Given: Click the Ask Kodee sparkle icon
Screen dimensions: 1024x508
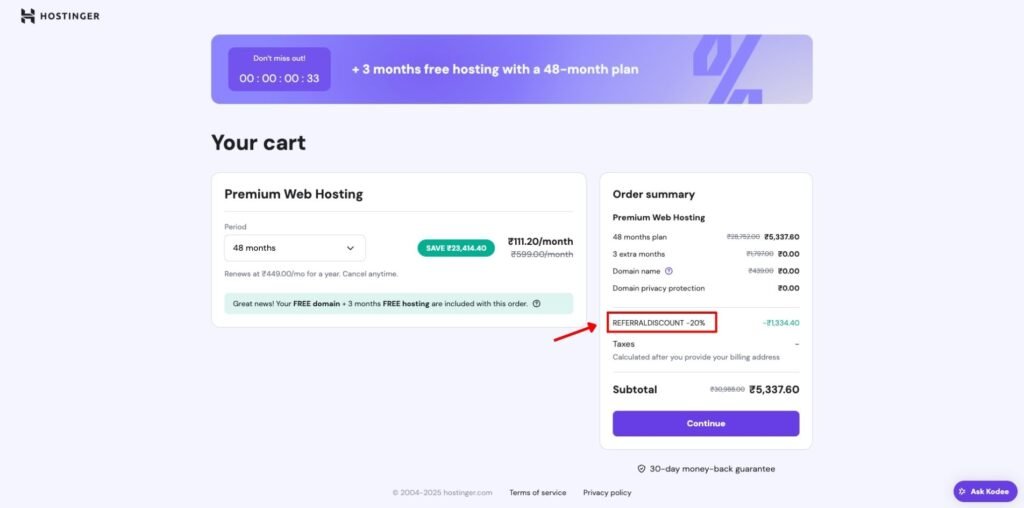Looking at the screenshot, I should coord(962,491).
